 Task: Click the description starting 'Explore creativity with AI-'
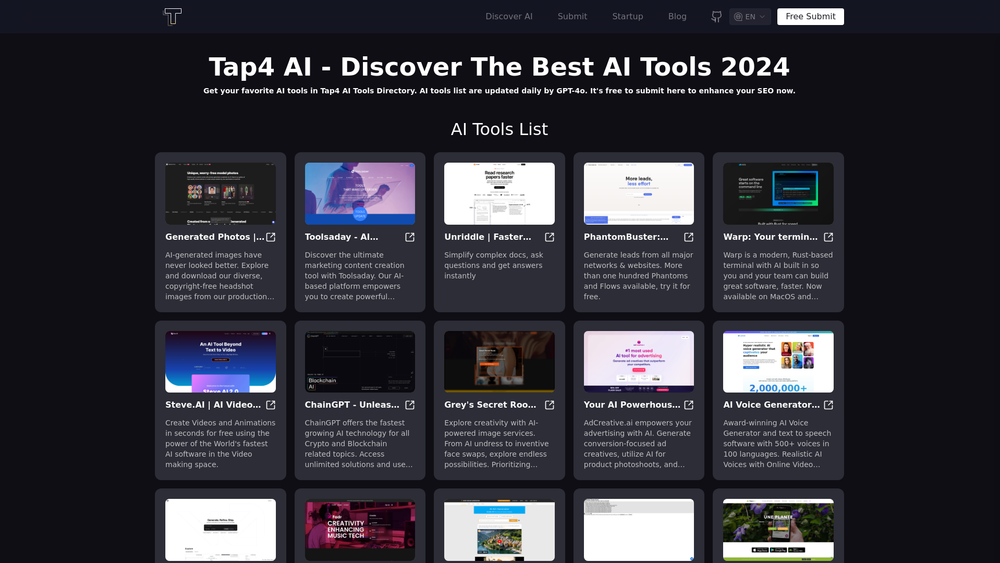pos(496,444)
